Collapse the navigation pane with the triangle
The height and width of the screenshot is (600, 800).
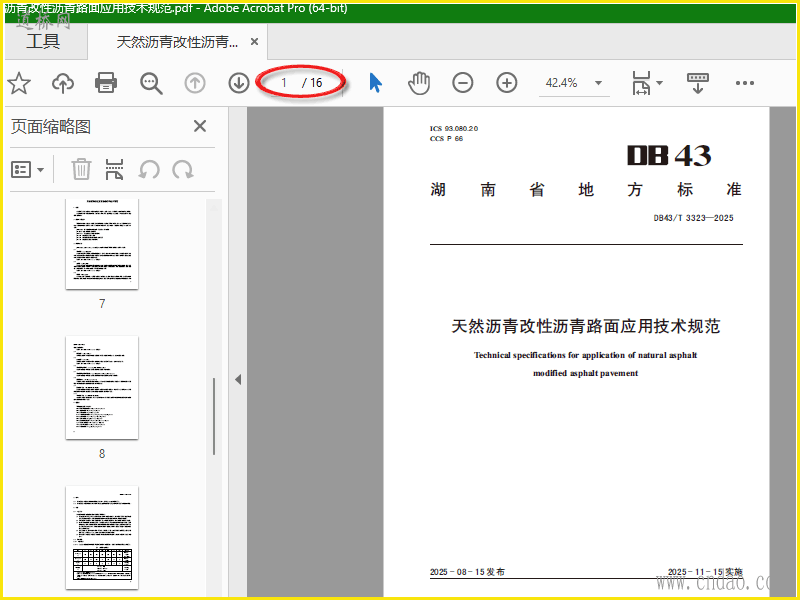238,379
